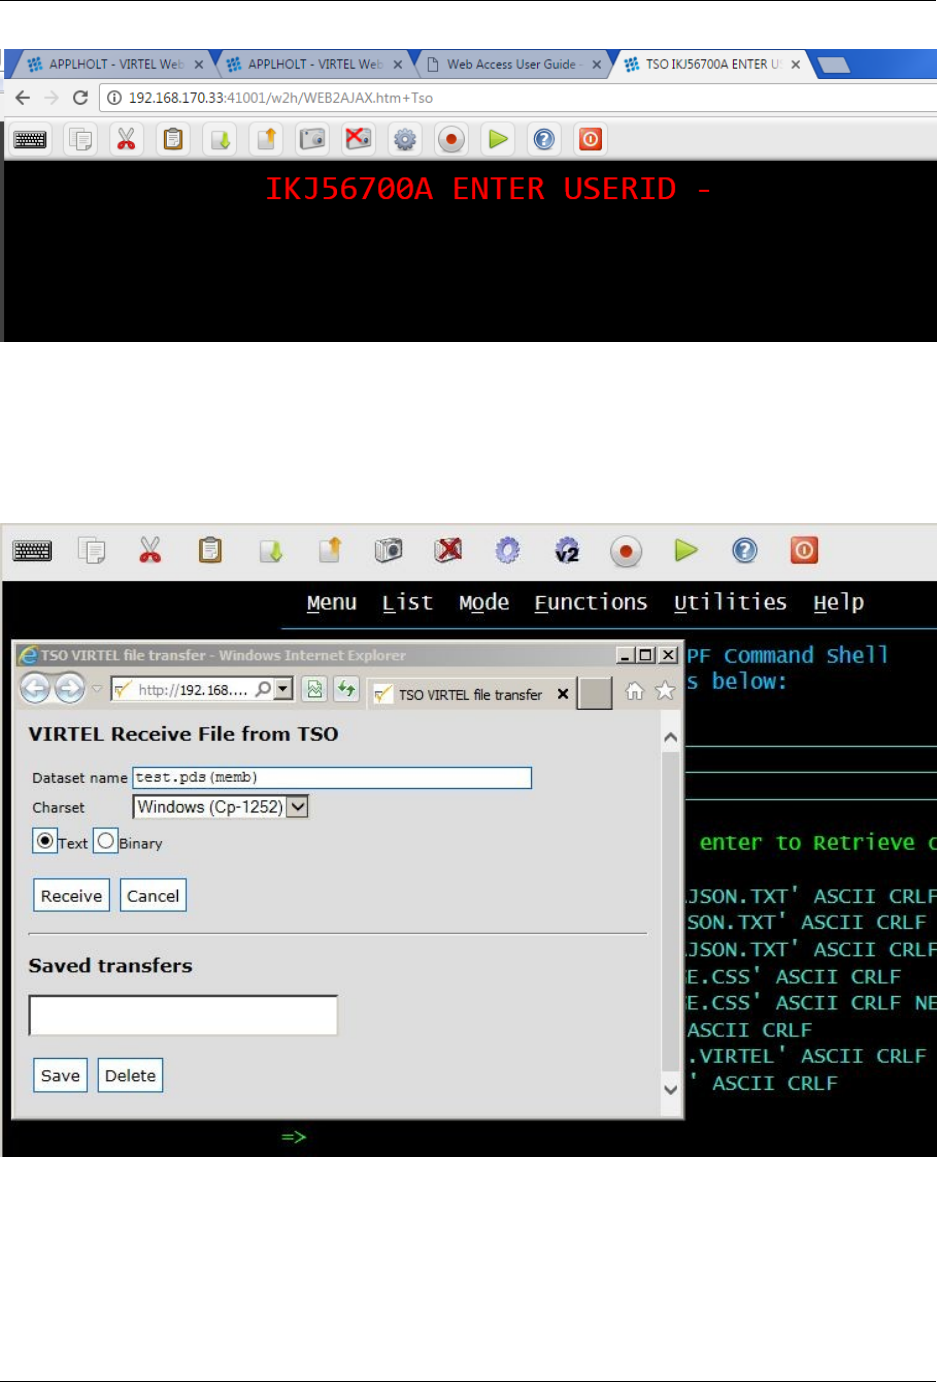Screen dimensions: 937x1382
Task: Click green play macro in upper toolbar
Action: (498, 140)
